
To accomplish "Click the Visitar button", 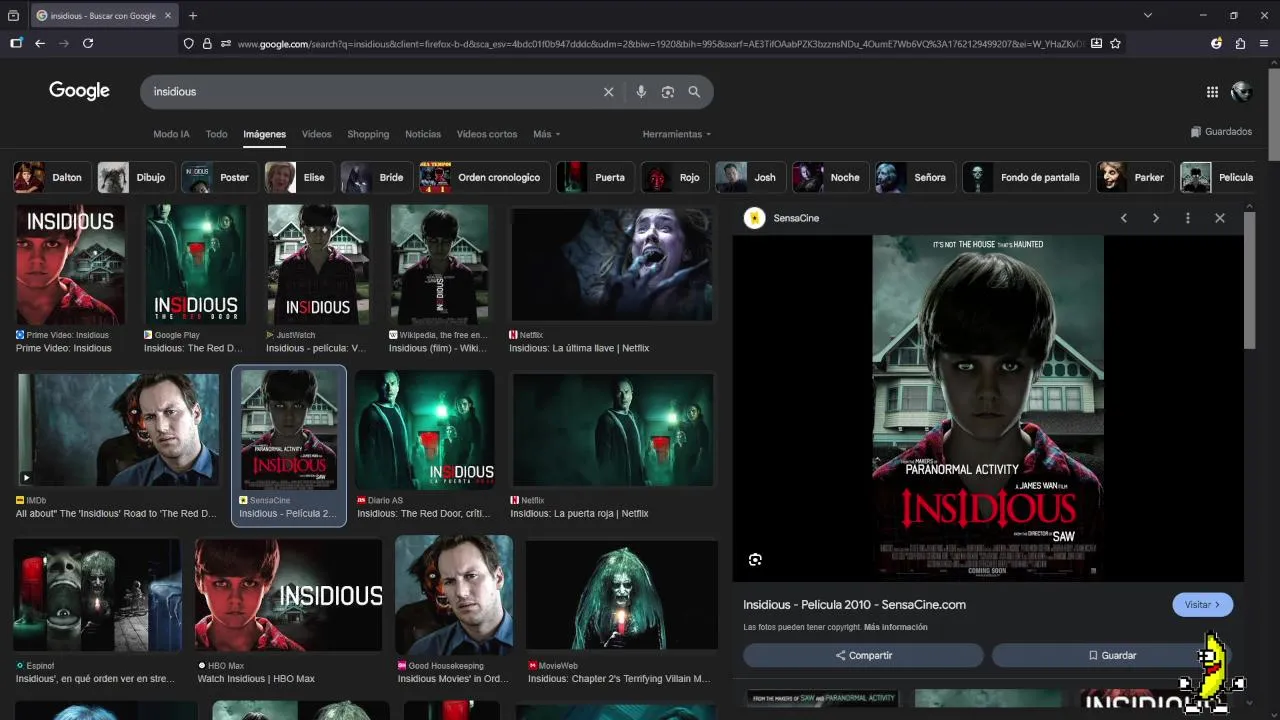I will click(x=1202, y=605).
